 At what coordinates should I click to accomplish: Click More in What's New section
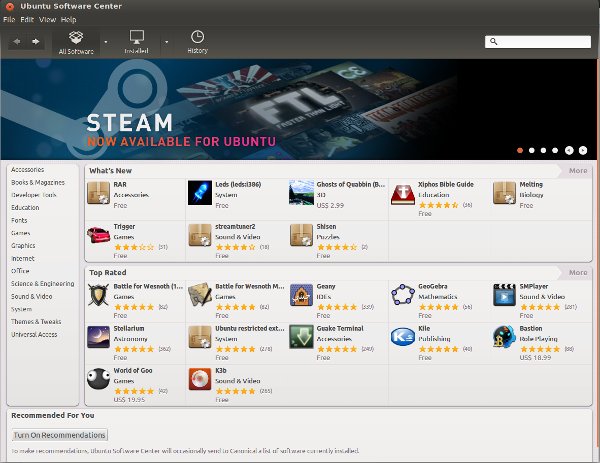point(578,171)
